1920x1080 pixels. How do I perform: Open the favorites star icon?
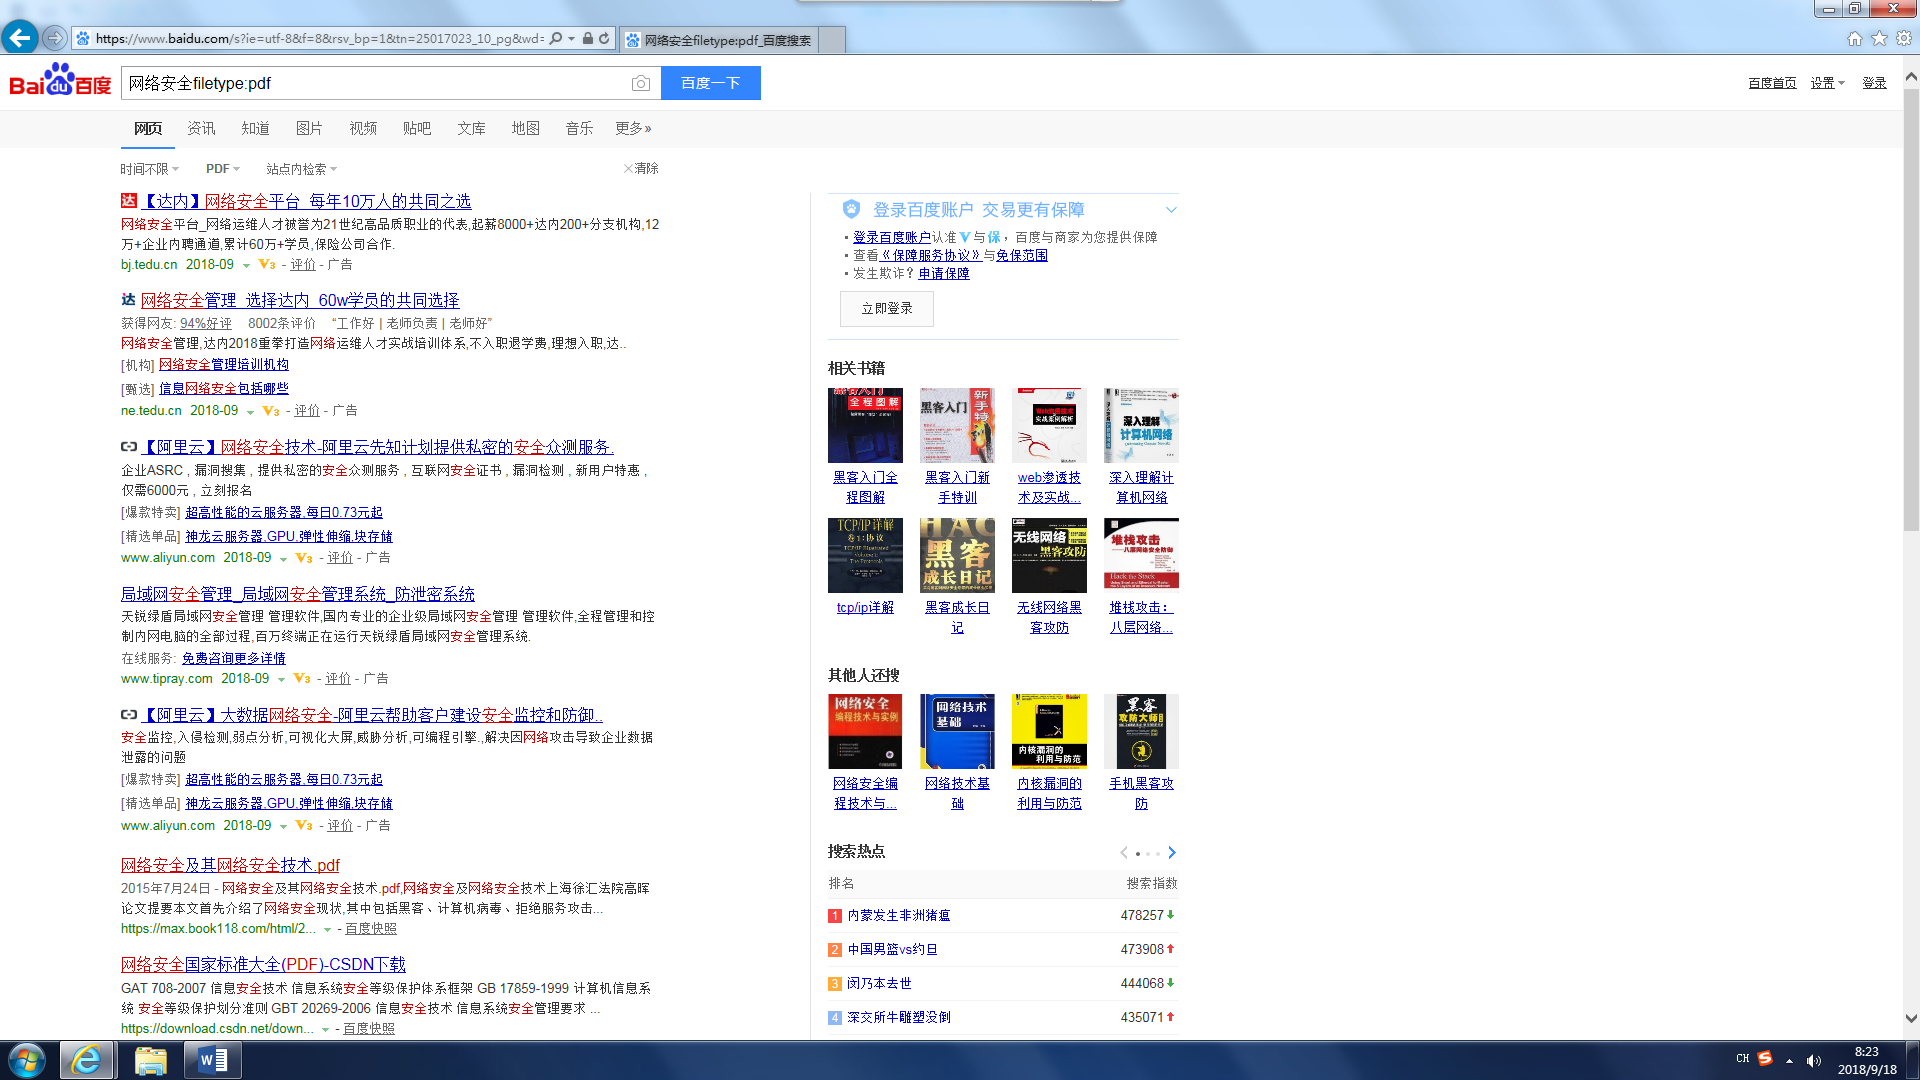tap(1879, 38)
